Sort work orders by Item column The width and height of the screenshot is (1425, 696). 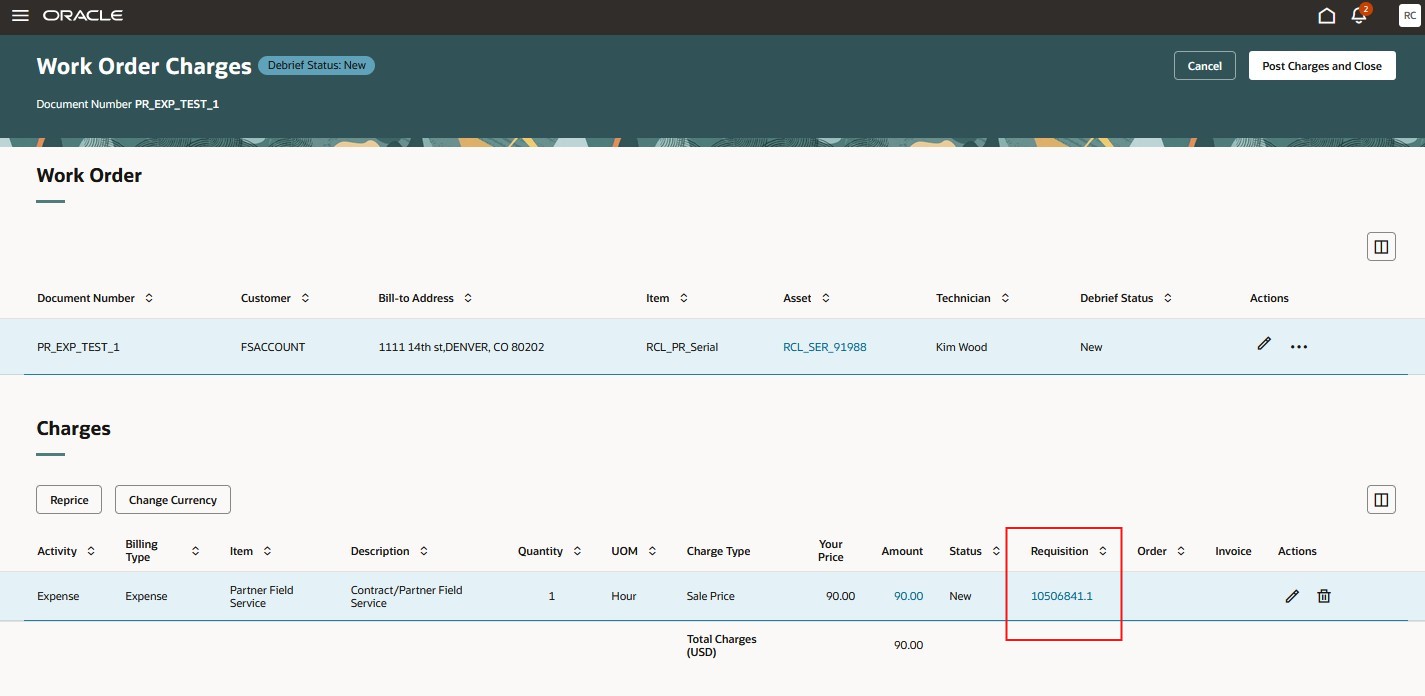[x=683, y=298]
